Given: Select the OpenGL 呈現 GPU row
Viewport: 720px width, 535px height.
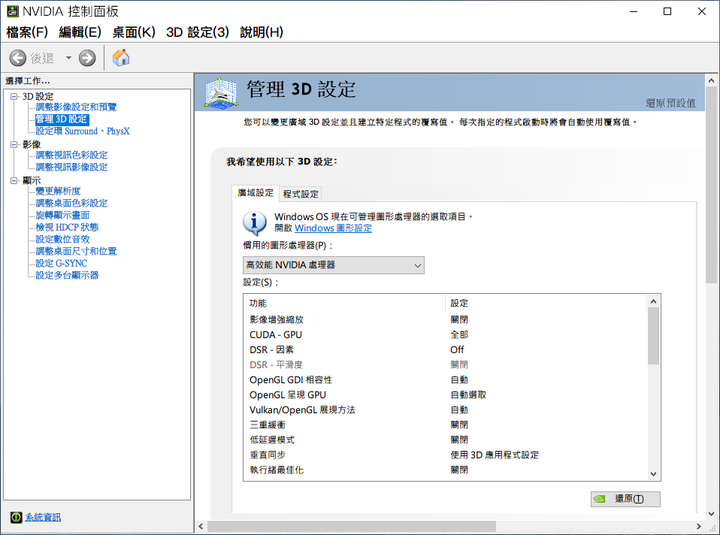Looking at the screenshot, I should pos(445,395).
